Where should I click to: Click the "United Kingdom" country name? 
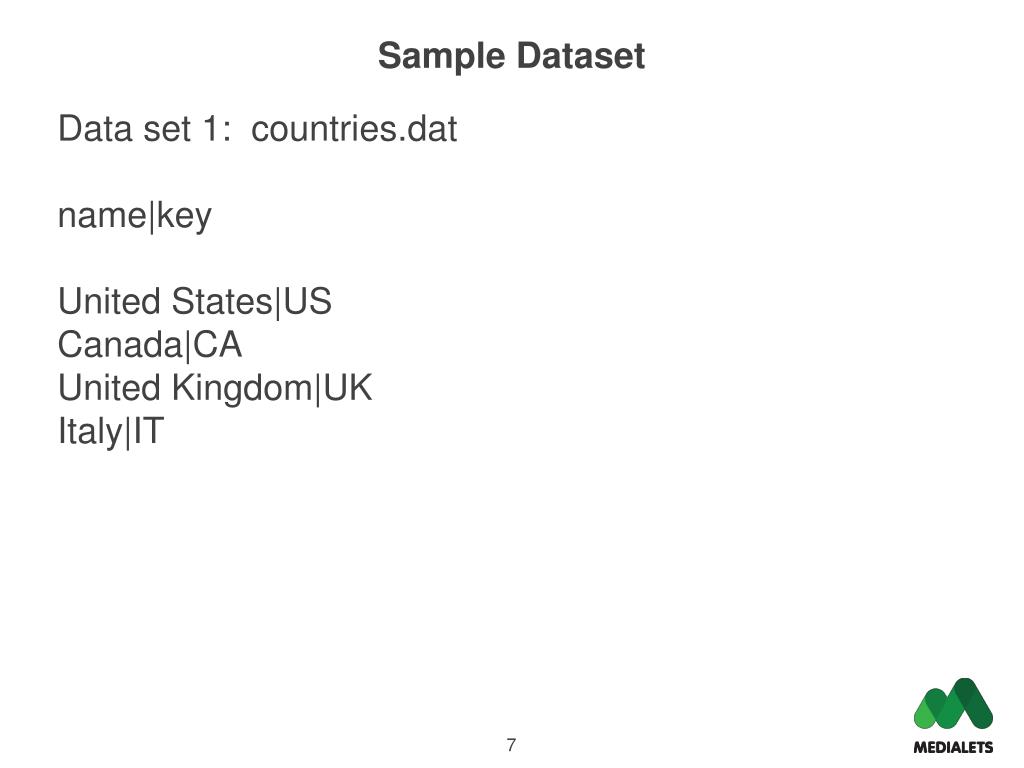[185, 388]
